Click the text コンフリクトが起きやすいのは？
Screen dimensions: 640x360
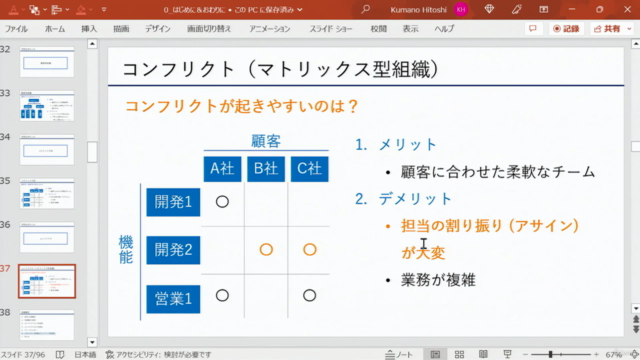click(242, 107)
